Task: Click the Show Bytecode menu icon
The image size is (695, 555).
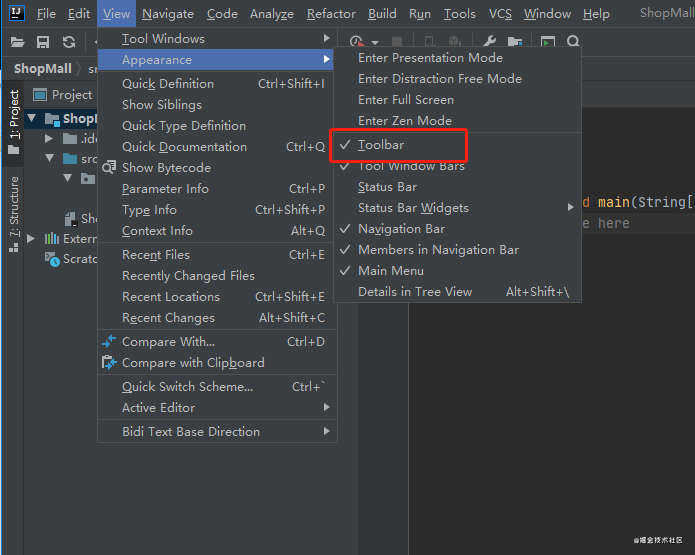Action: [x=110, y=168]
